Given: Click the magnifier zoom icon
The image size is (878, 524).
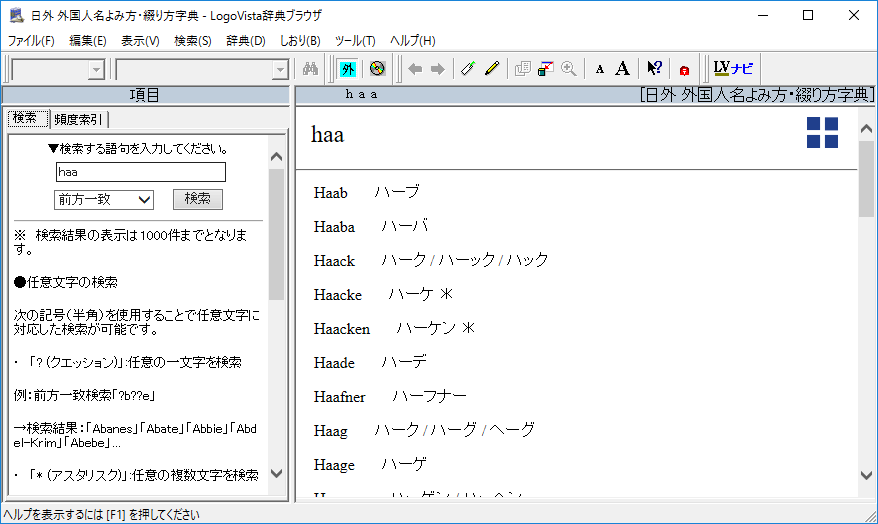Looking at the screenshot, I should point(568,69).
